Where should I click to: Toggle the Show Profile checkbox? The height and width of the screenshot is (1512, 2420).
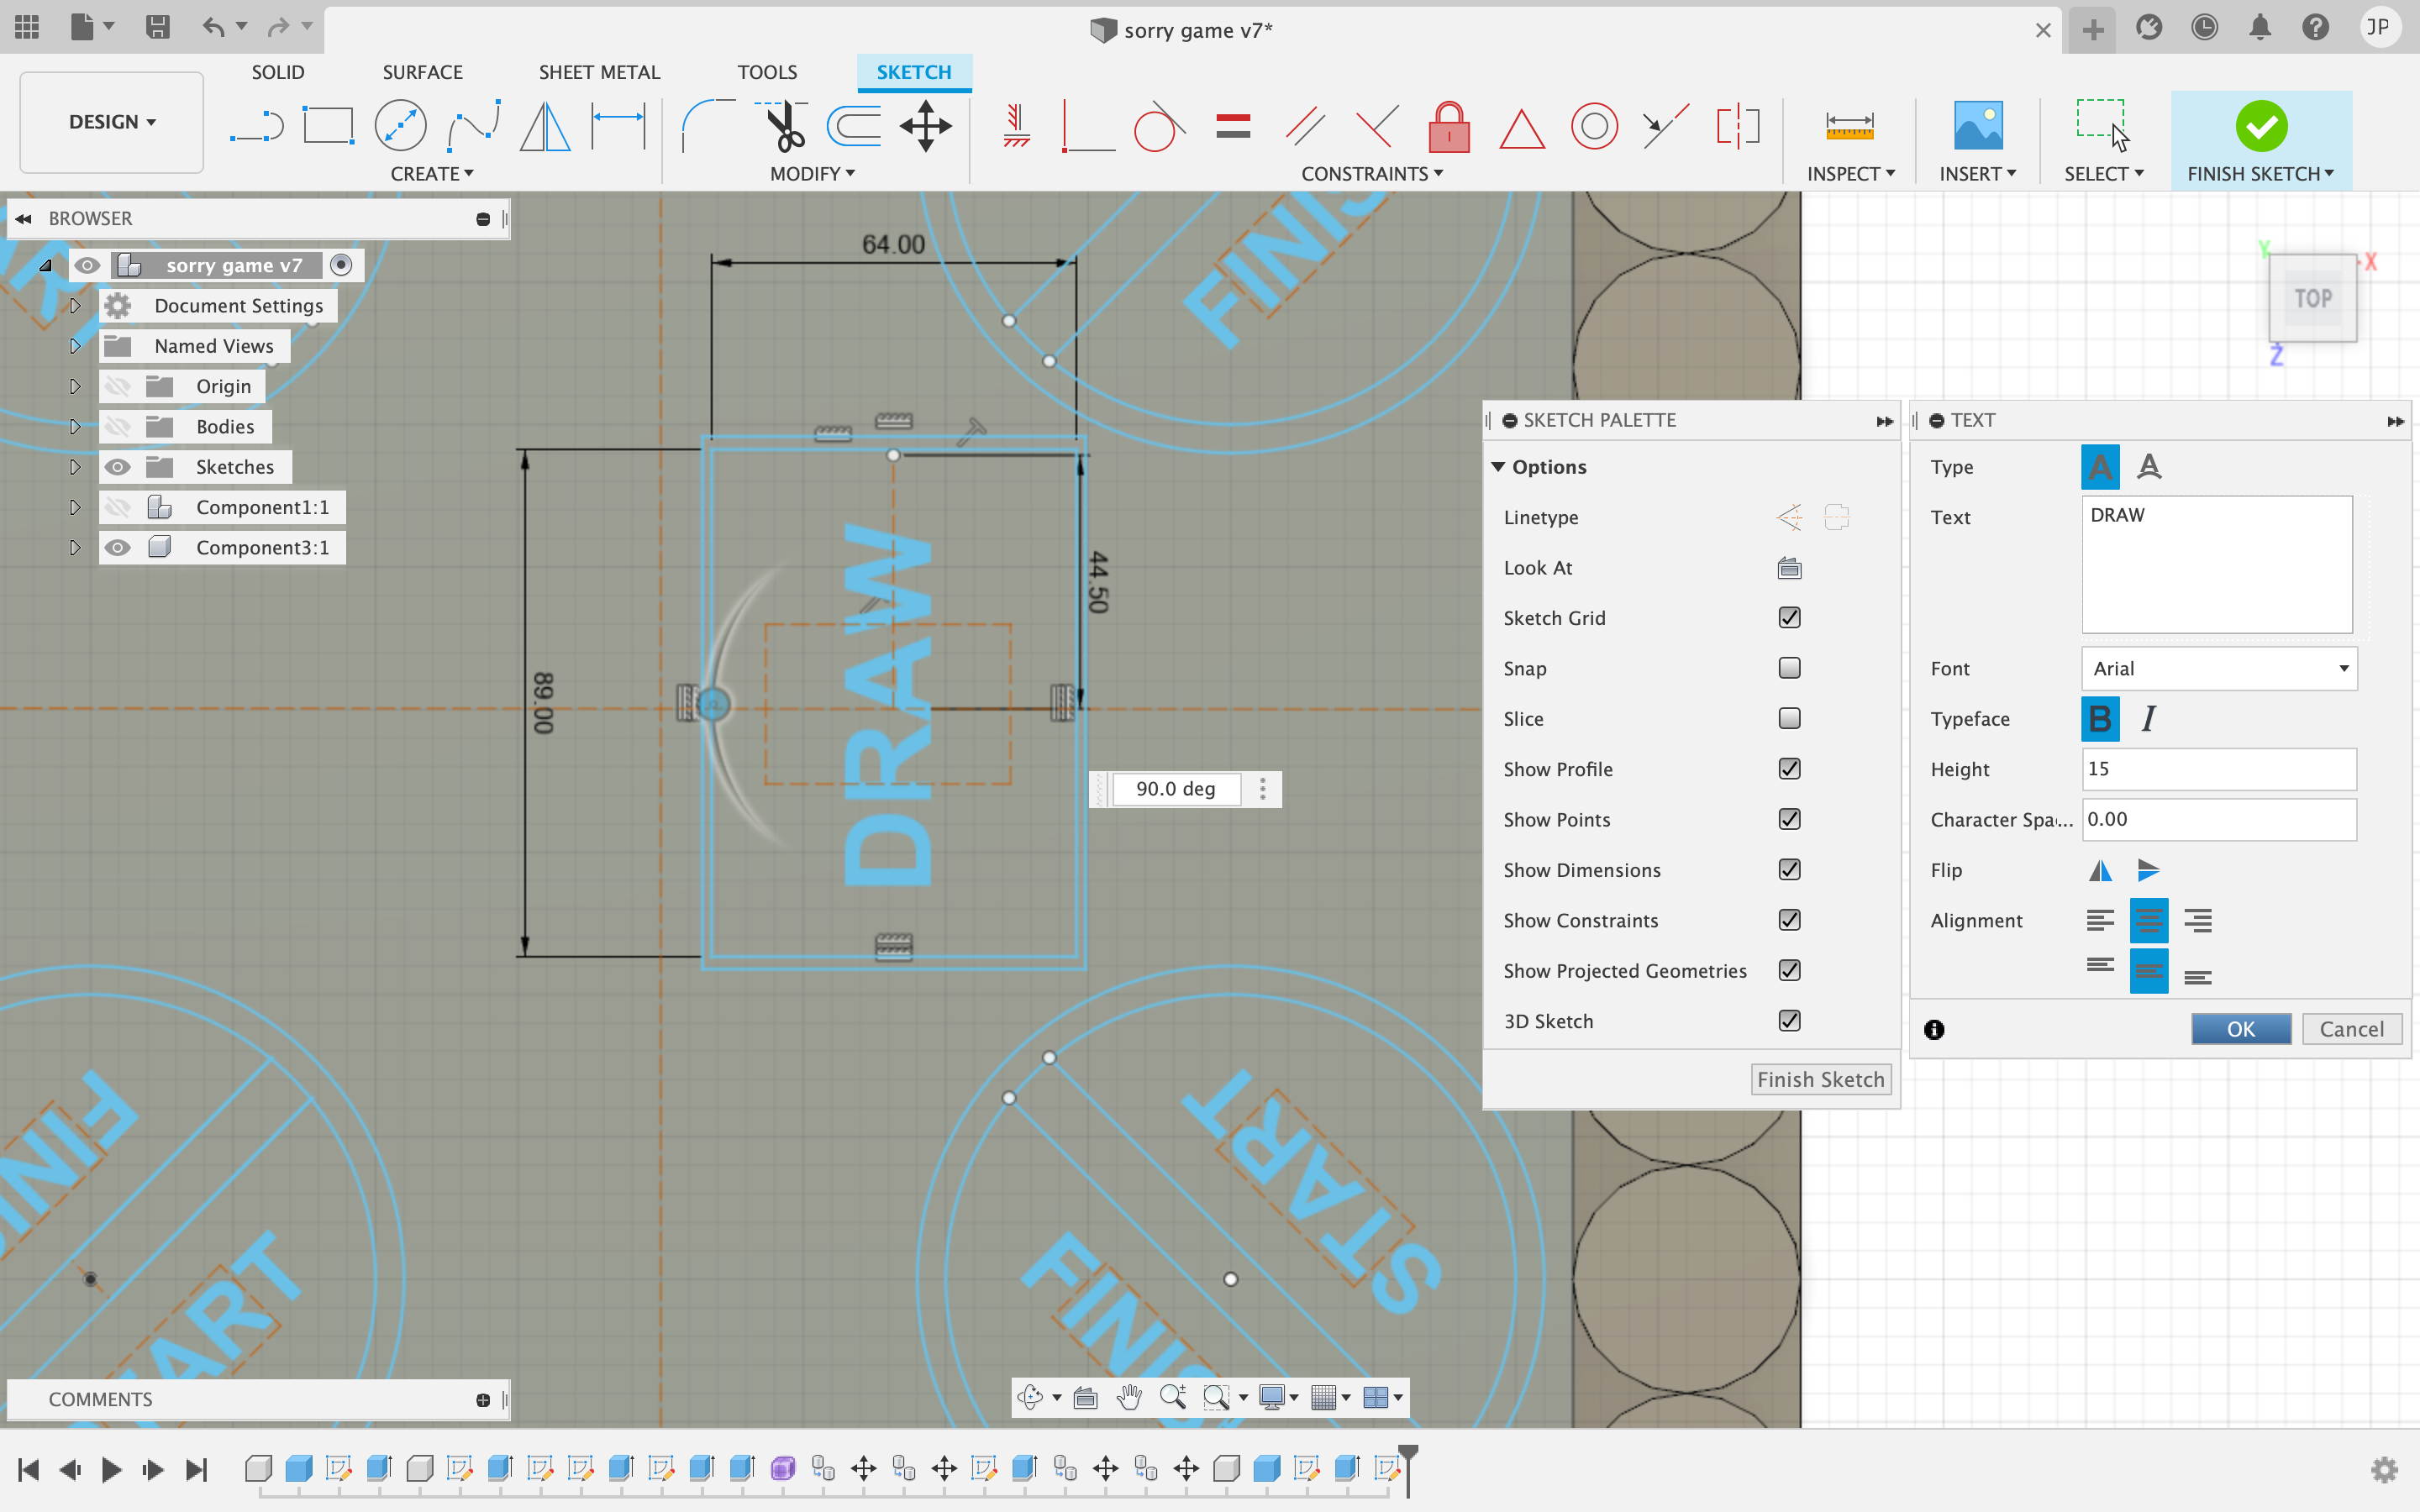point(1789,768)
